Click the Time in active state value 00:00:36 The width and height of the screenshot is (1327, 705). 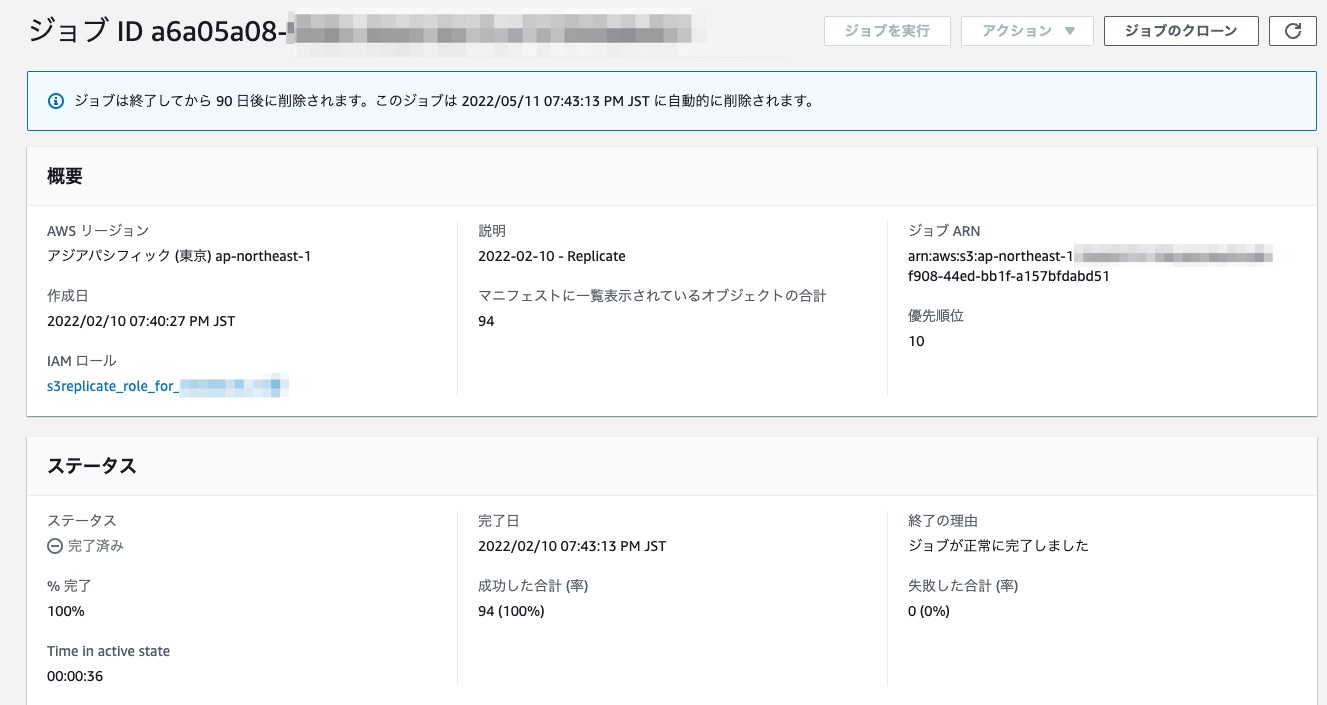coord(75,676)
